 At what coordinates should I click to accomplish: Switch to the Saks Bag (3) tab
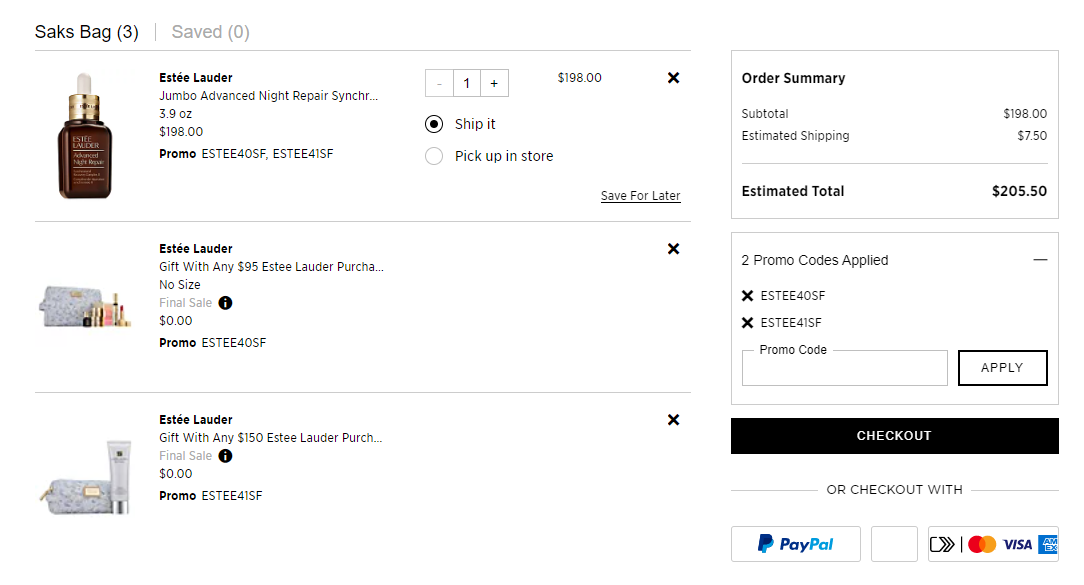[x=86, y=32]
